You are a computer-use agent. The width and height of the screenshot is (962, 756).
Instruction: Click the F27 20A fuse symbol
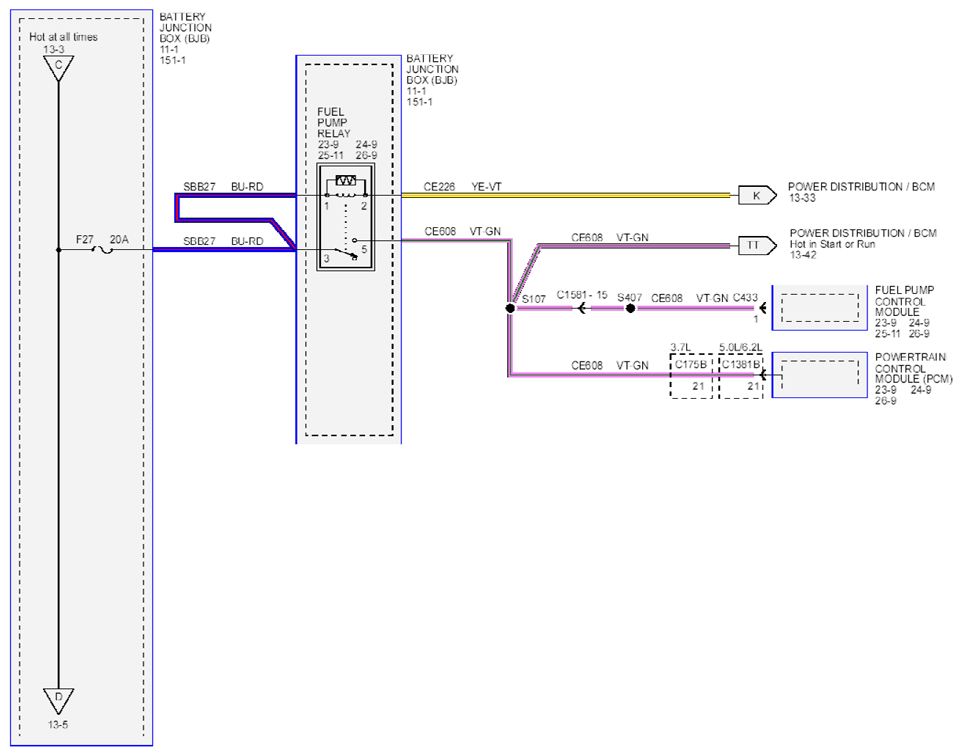[x=102, y=250]
